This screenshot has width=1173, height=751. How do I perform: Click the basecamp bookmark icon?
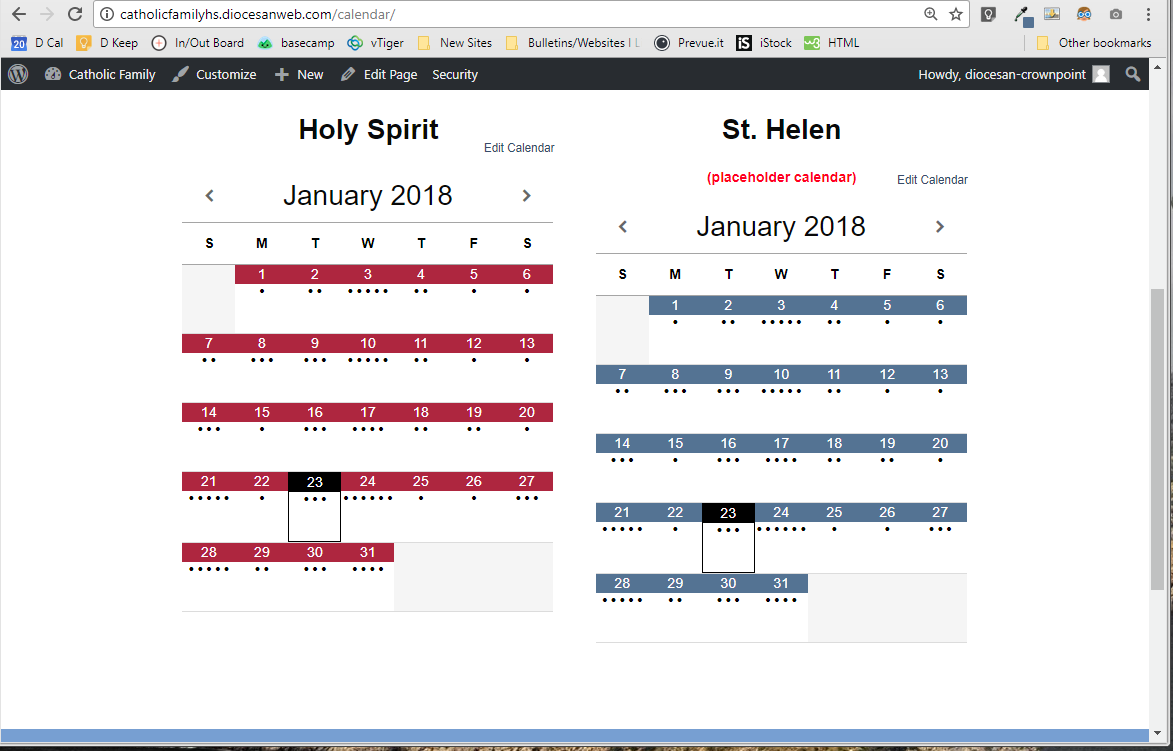tap(265, 43)
